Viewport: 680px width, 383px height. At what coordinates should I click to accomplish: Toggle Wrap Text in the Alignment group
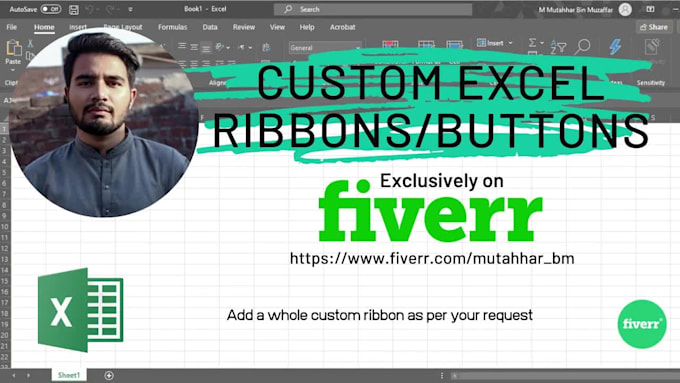pyautogui.click(x=266, y=47)
